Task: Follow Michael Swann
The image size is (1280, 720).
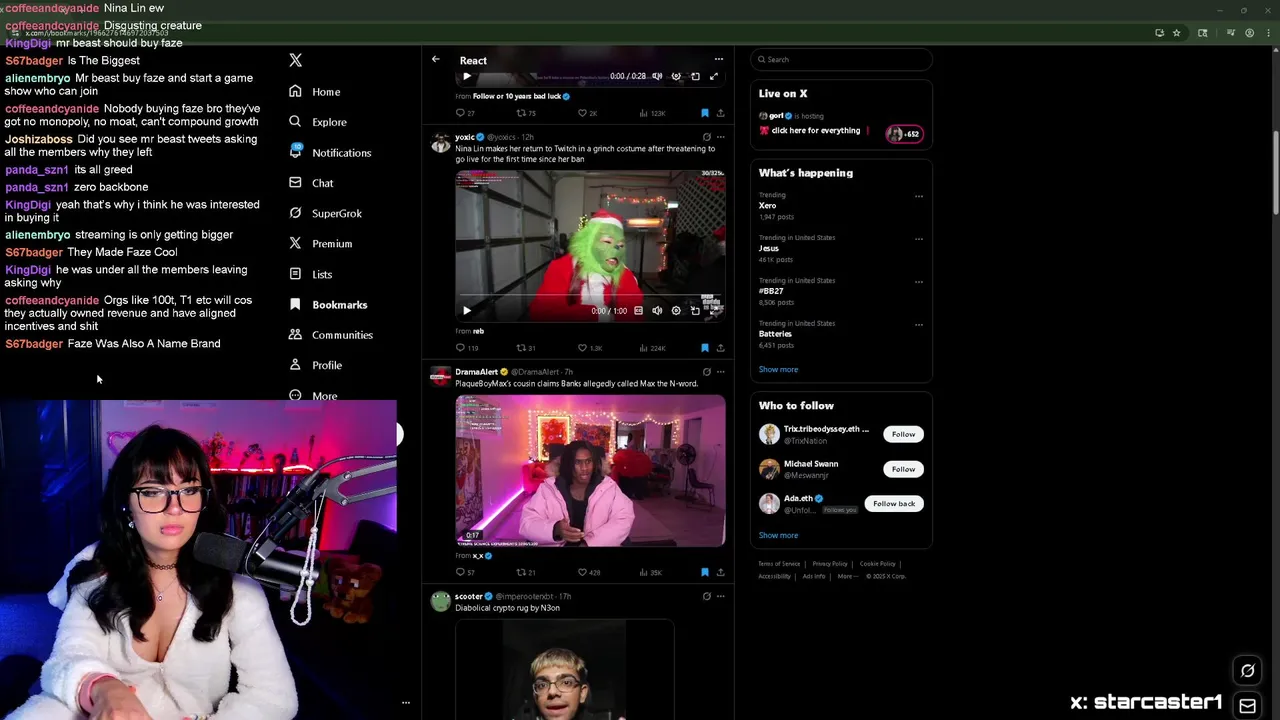Action: point(903,469)
